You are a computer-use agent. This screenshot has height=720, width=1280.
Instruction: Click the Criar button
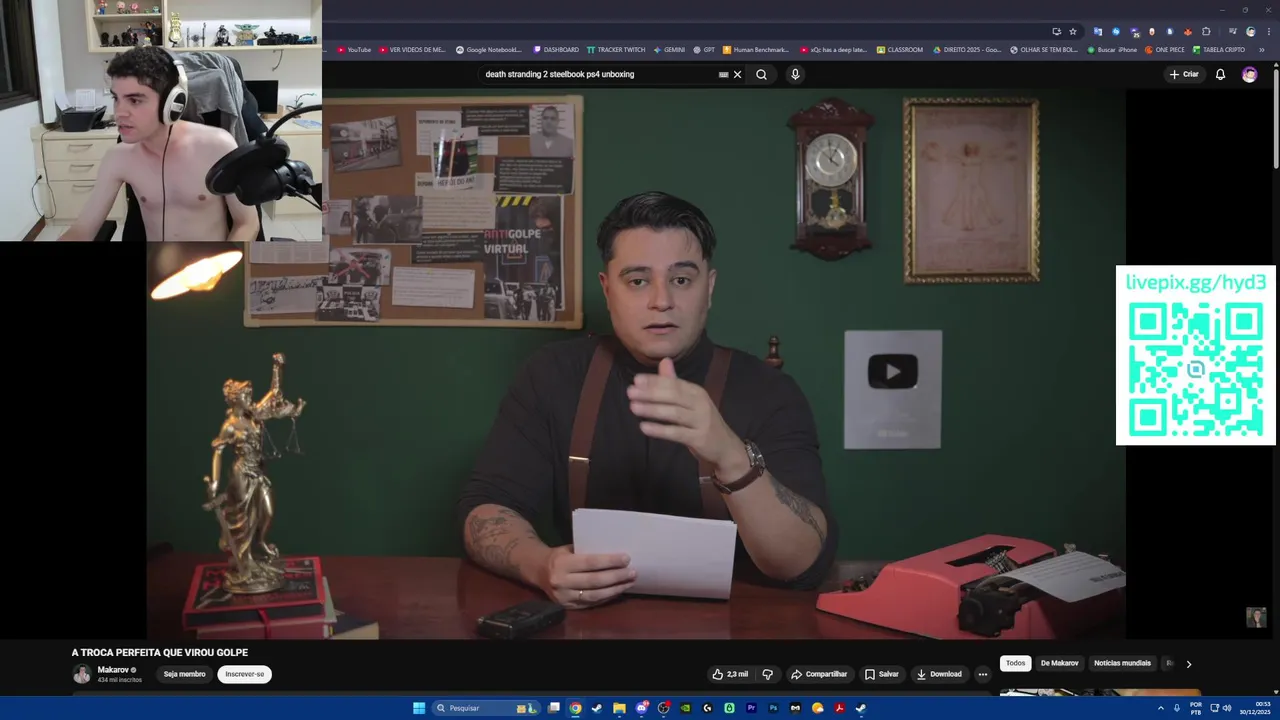click(x=1184, y=74)
